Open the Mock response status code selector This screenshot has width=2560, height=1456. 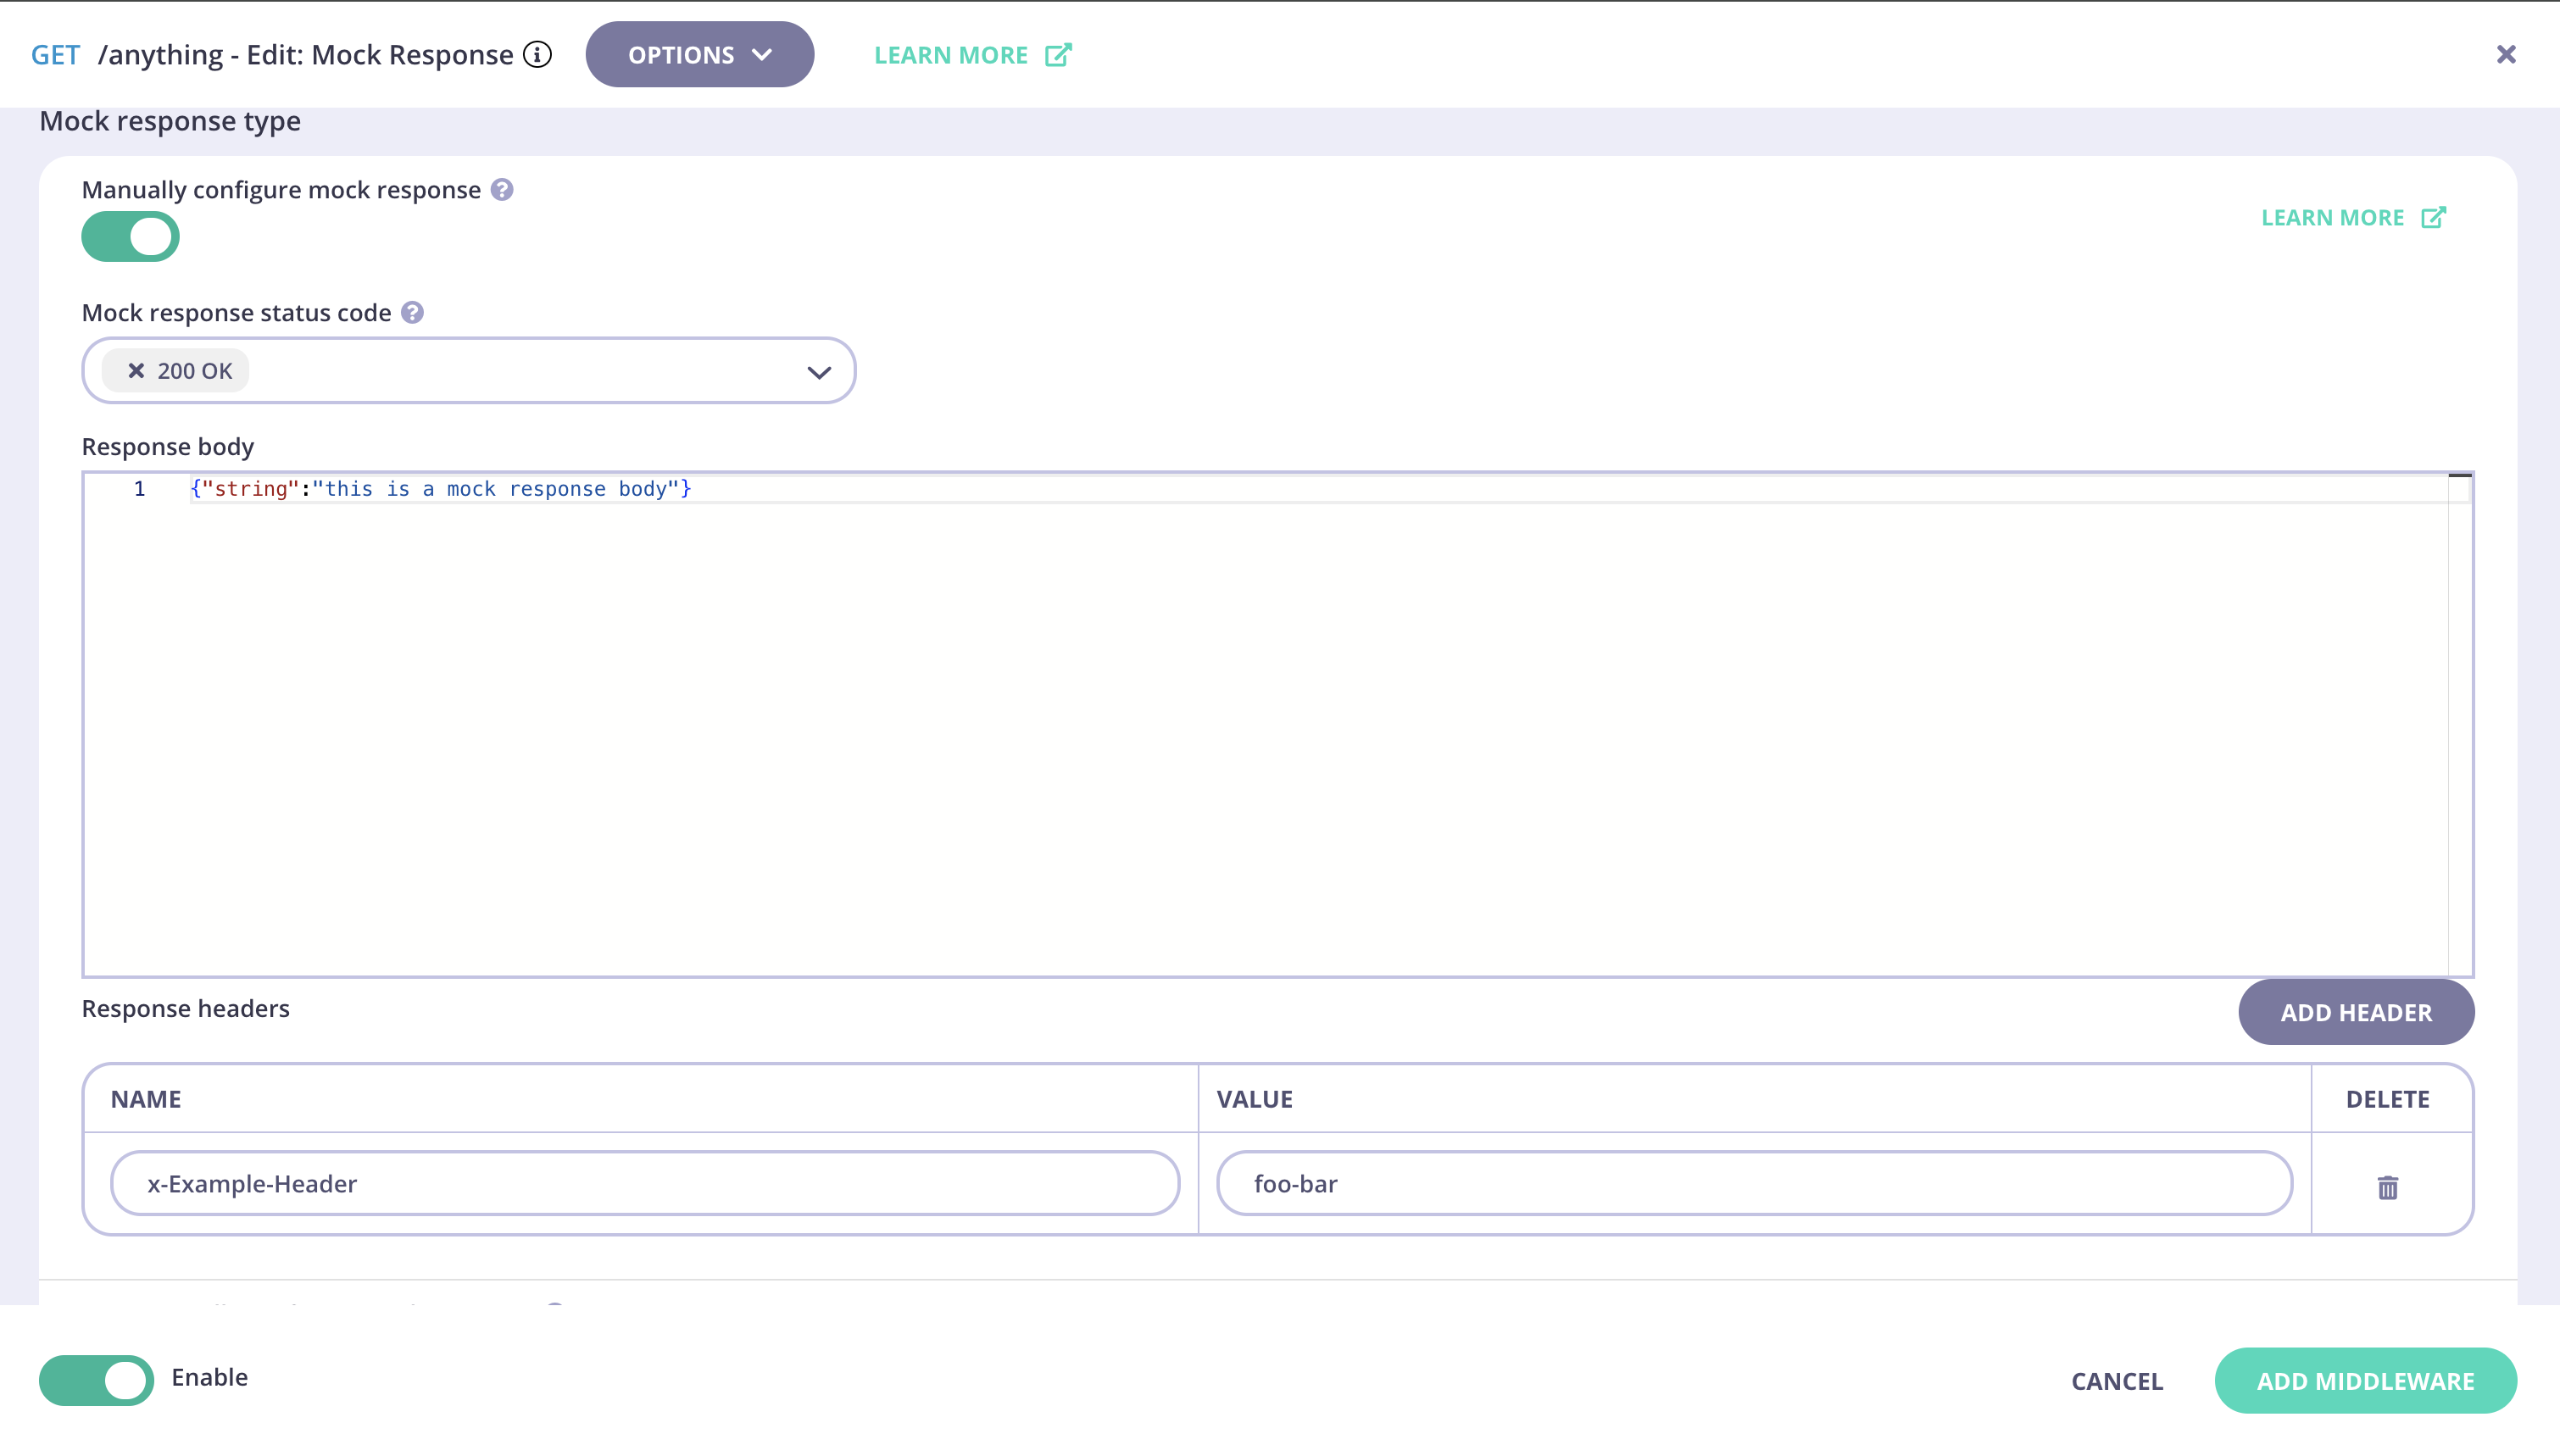[470, 370]
